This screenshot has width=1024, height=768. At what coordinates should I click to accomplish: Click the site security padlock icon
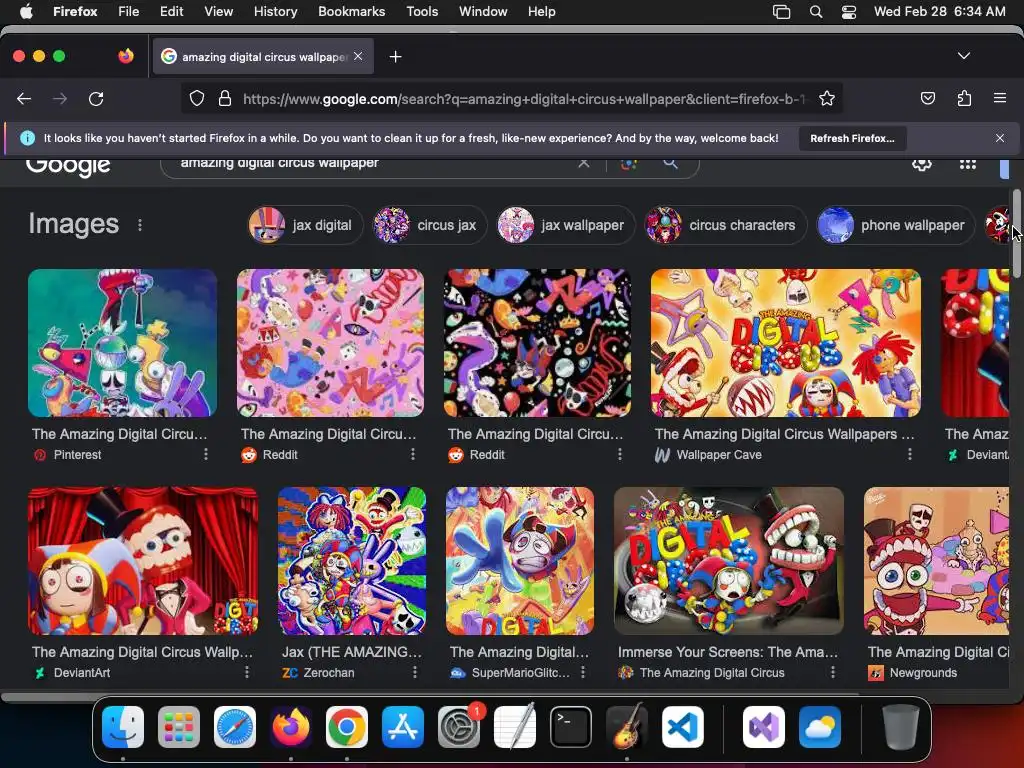(x=225, y=99)
